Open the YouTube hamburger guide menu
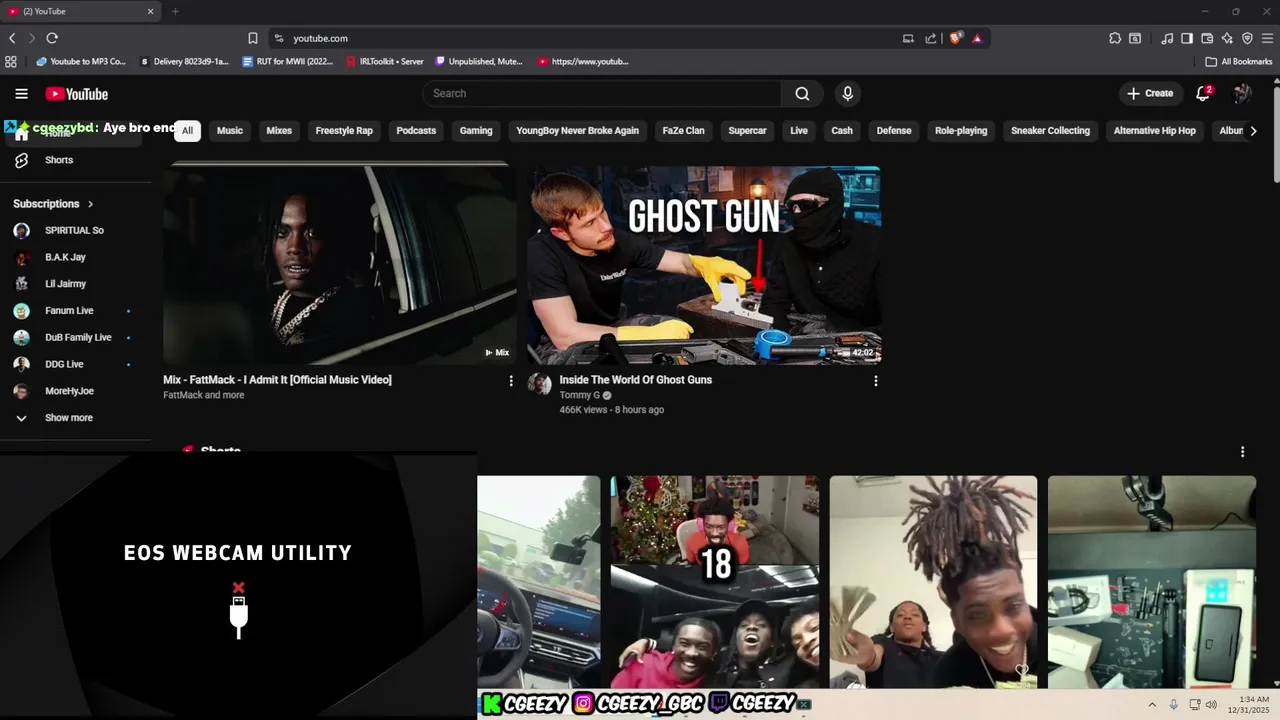 pyautogui.click(x=21, y=94)
